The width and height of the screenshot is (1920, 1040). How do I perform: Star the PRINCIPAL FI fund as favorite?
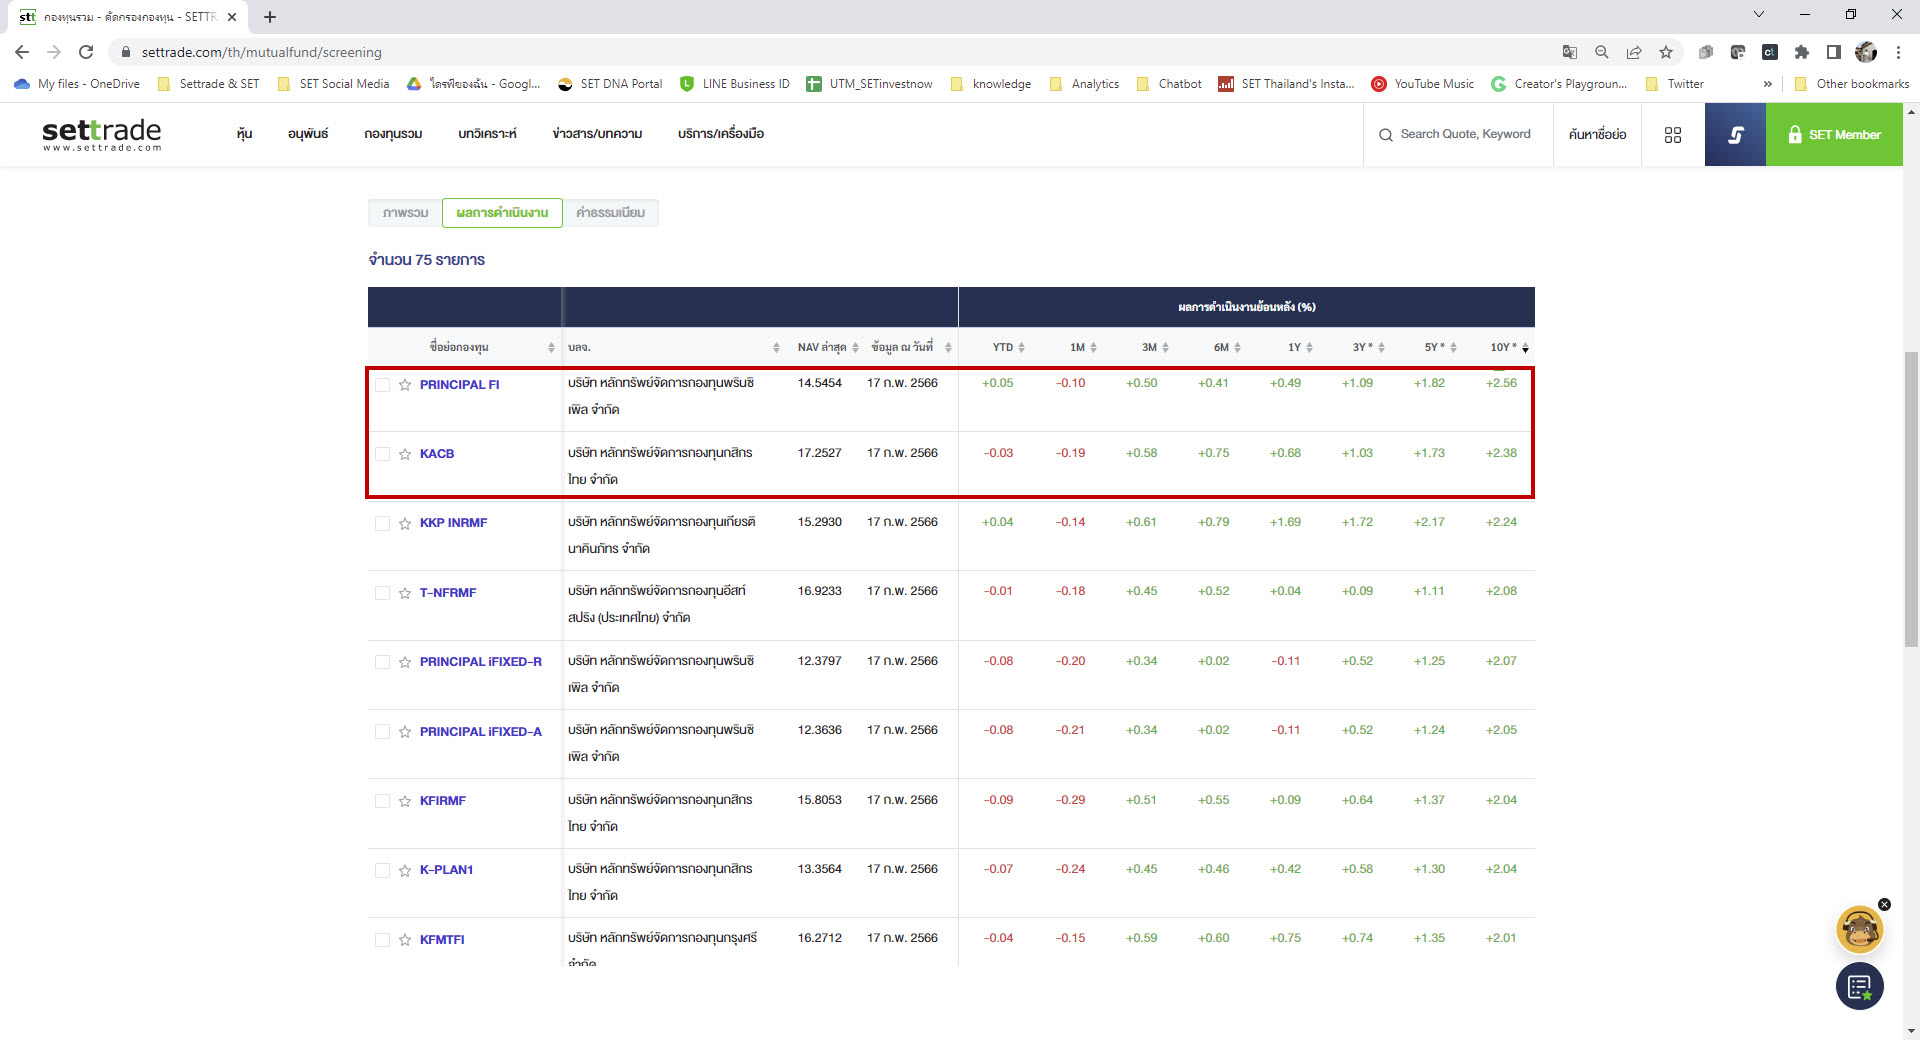405,385
